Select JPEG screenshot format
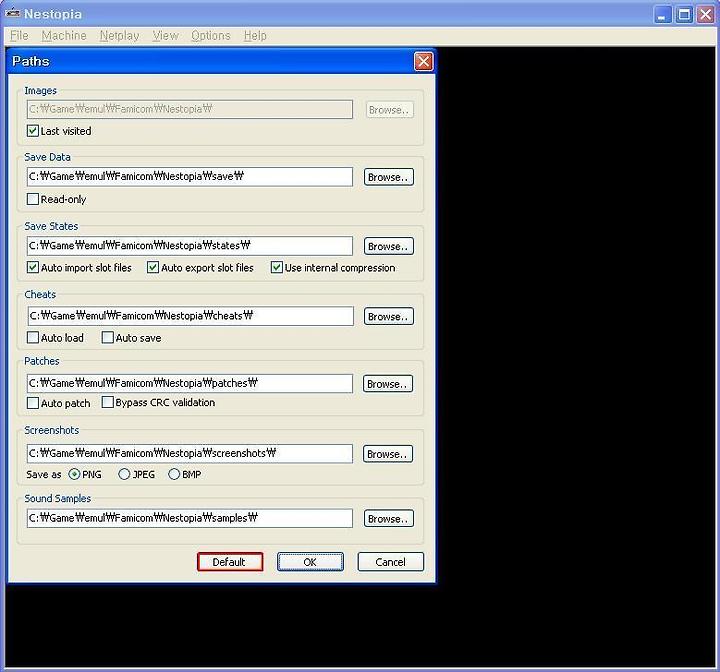Viewport: 720px width, 672px height. tap(124, 474)
